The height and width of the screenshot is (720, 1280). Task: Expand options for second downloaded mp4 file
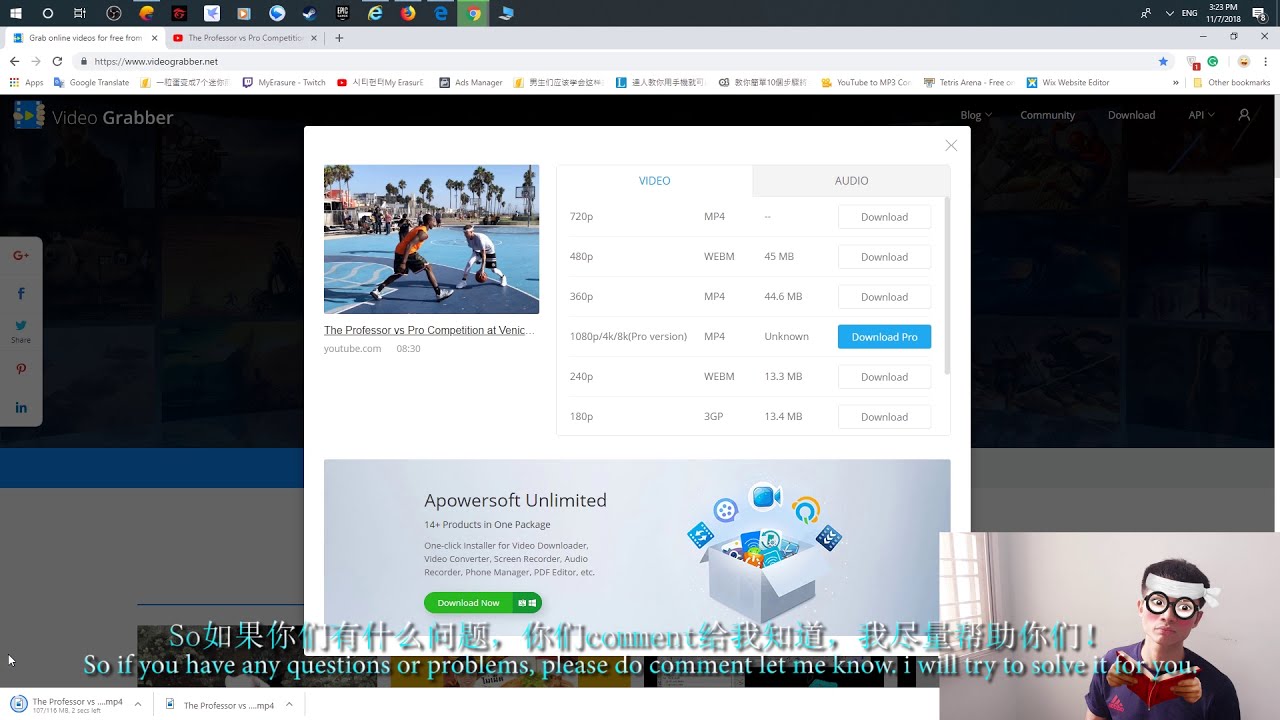point(289,704)
